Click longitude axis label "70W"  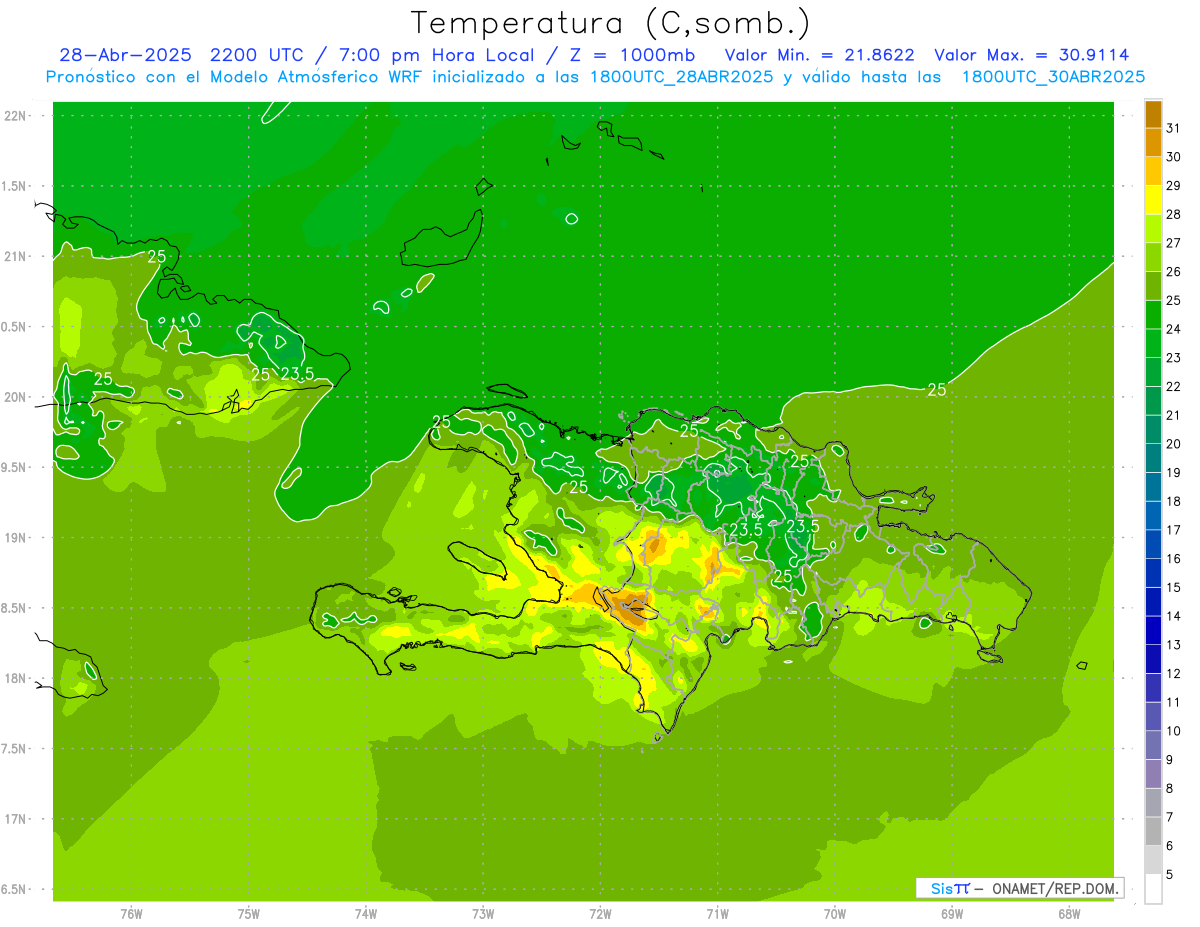pyautogui.click(x=835, y=913)
